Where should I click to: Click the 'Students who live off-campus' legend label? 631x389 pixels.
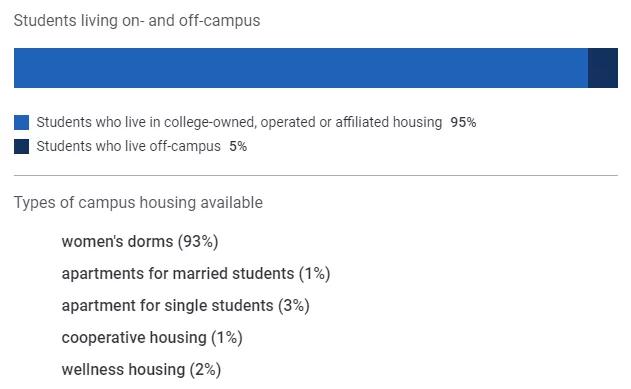(x=128, y=146)
